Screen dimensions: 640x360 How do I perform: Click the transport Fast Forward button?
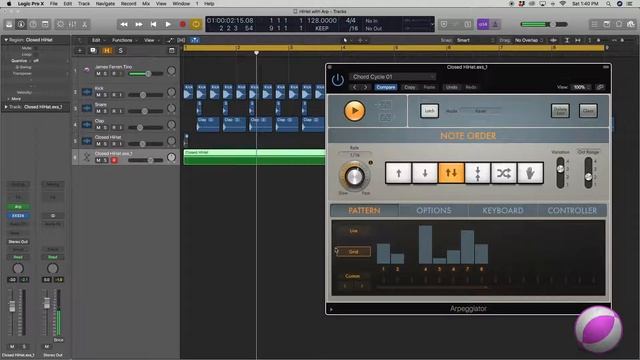tap(139, 24)
